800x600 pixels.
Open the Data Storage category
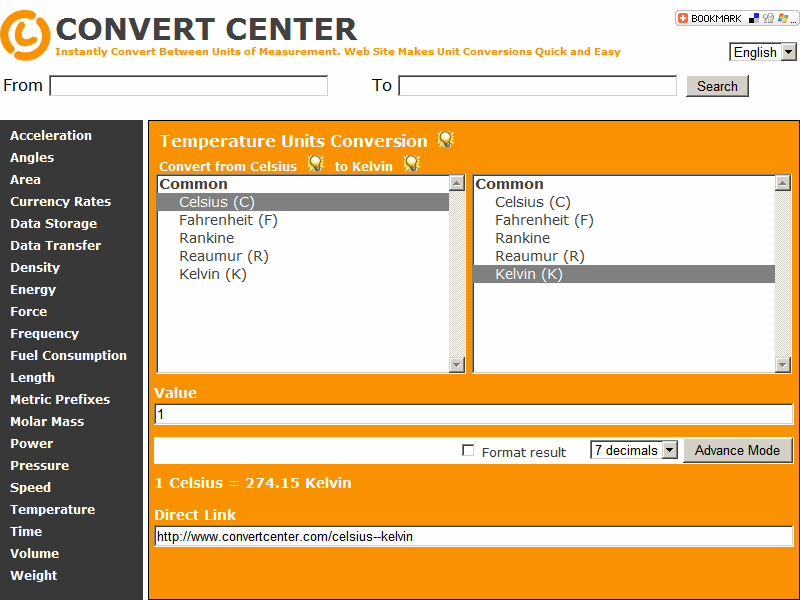tap(54, 223)
